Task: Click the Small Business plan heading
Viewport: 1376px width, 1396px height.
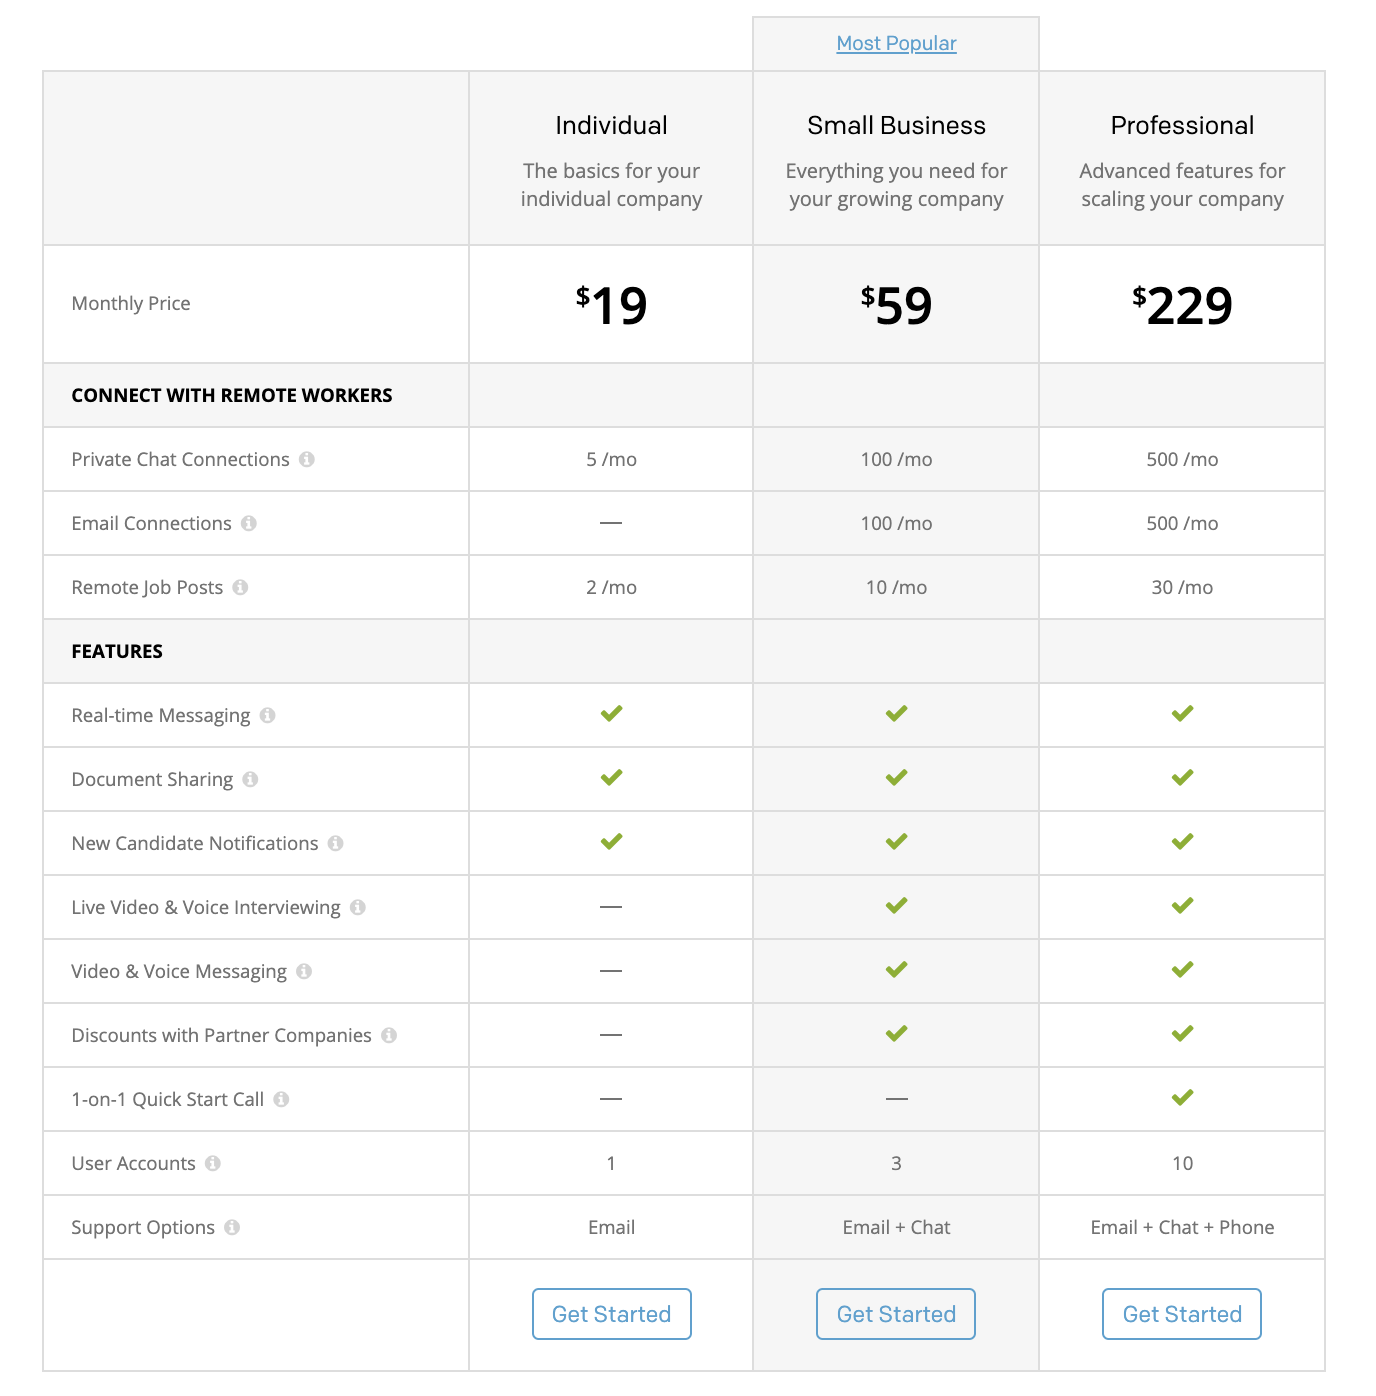Action: click(896, 125)
